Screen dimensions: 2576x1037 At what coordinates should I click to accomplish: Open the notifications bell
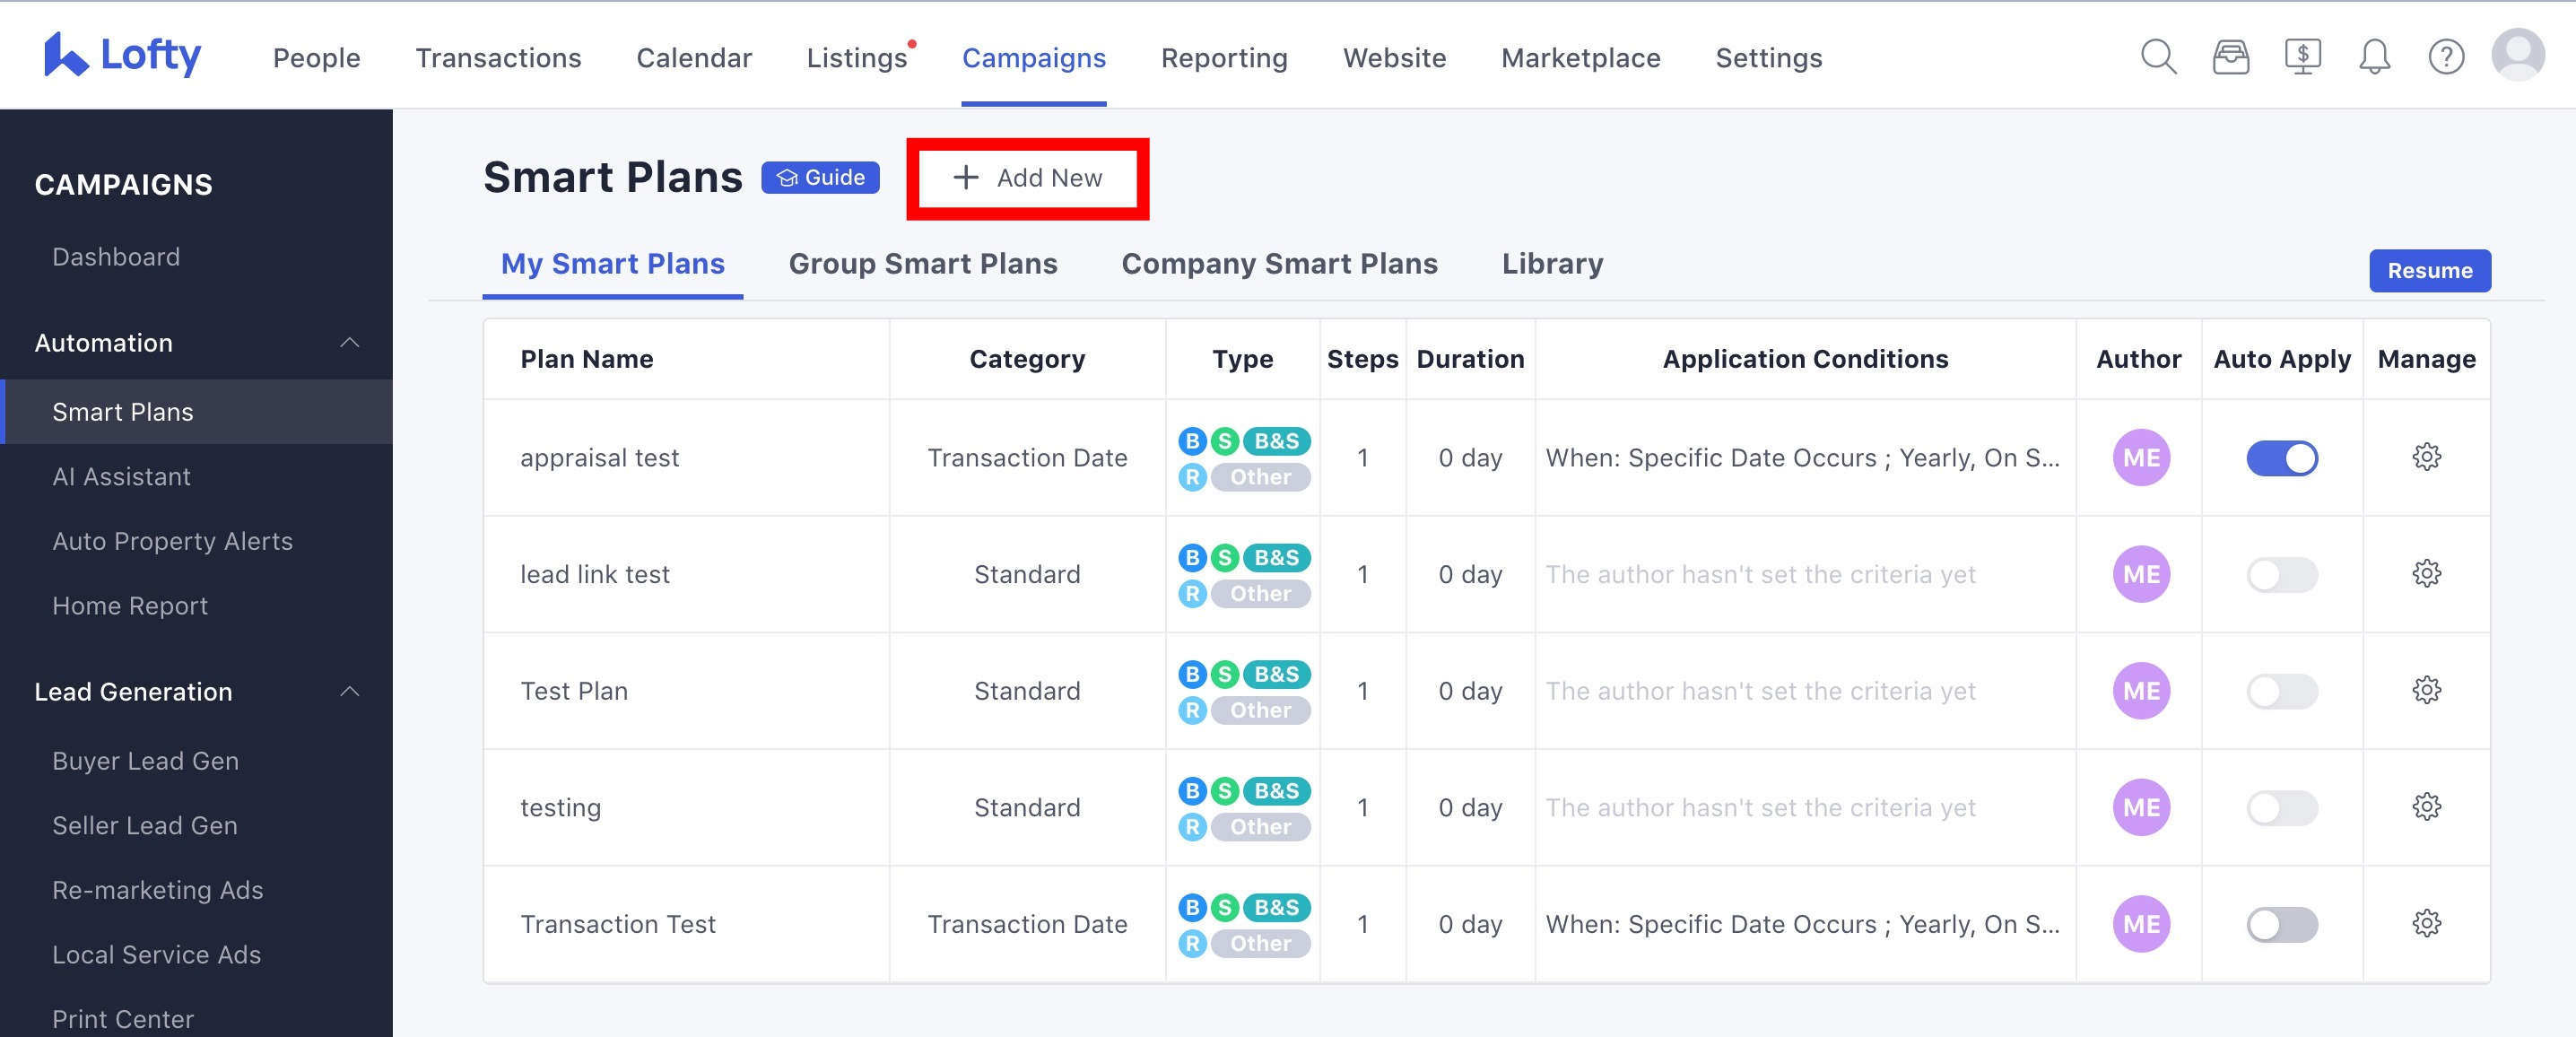(2375, 57)
